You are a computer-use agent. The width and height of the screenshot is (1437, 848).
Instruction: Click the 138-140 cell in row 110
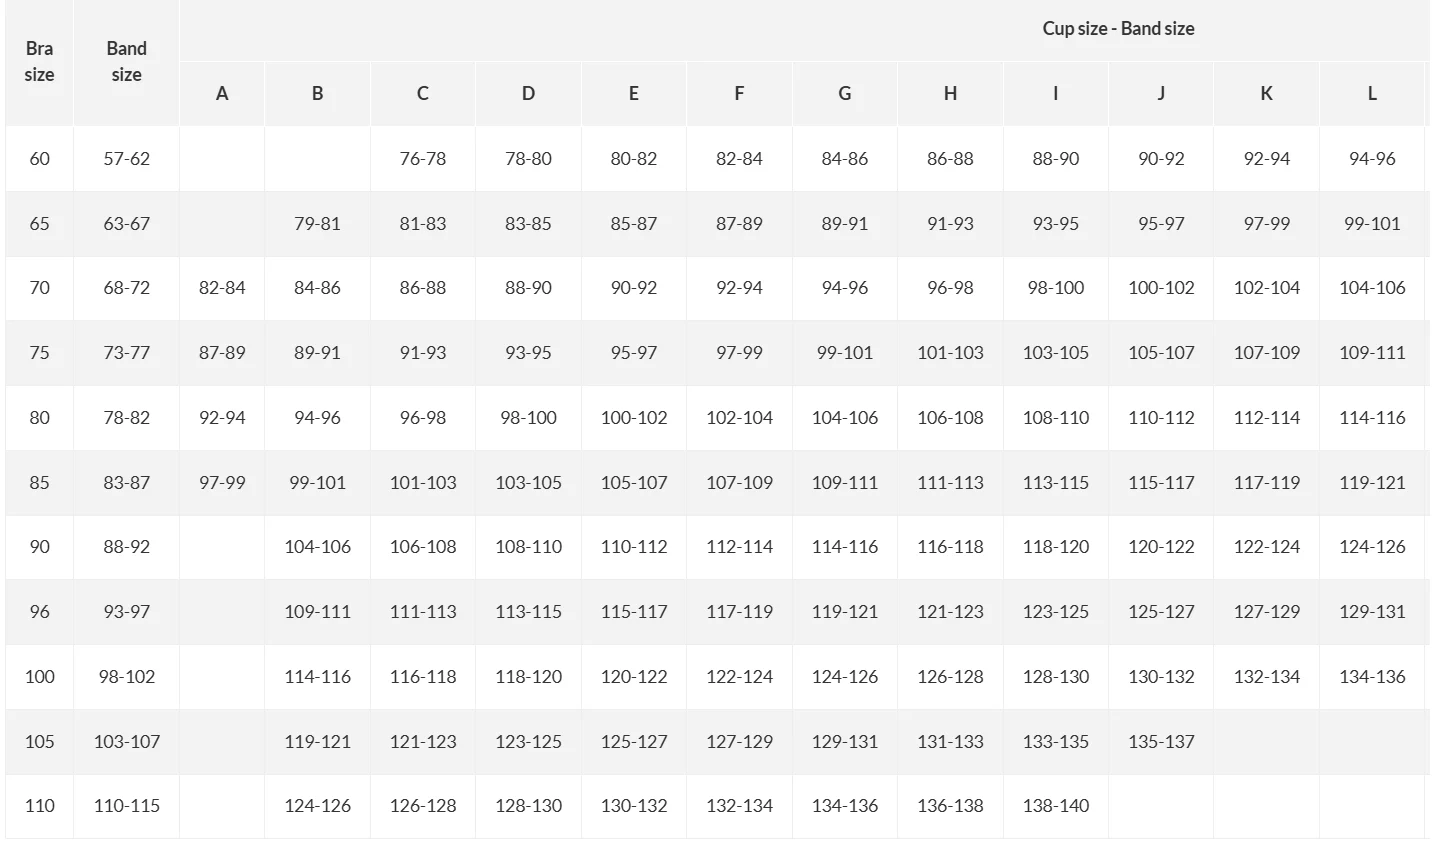click(1056, 805)
